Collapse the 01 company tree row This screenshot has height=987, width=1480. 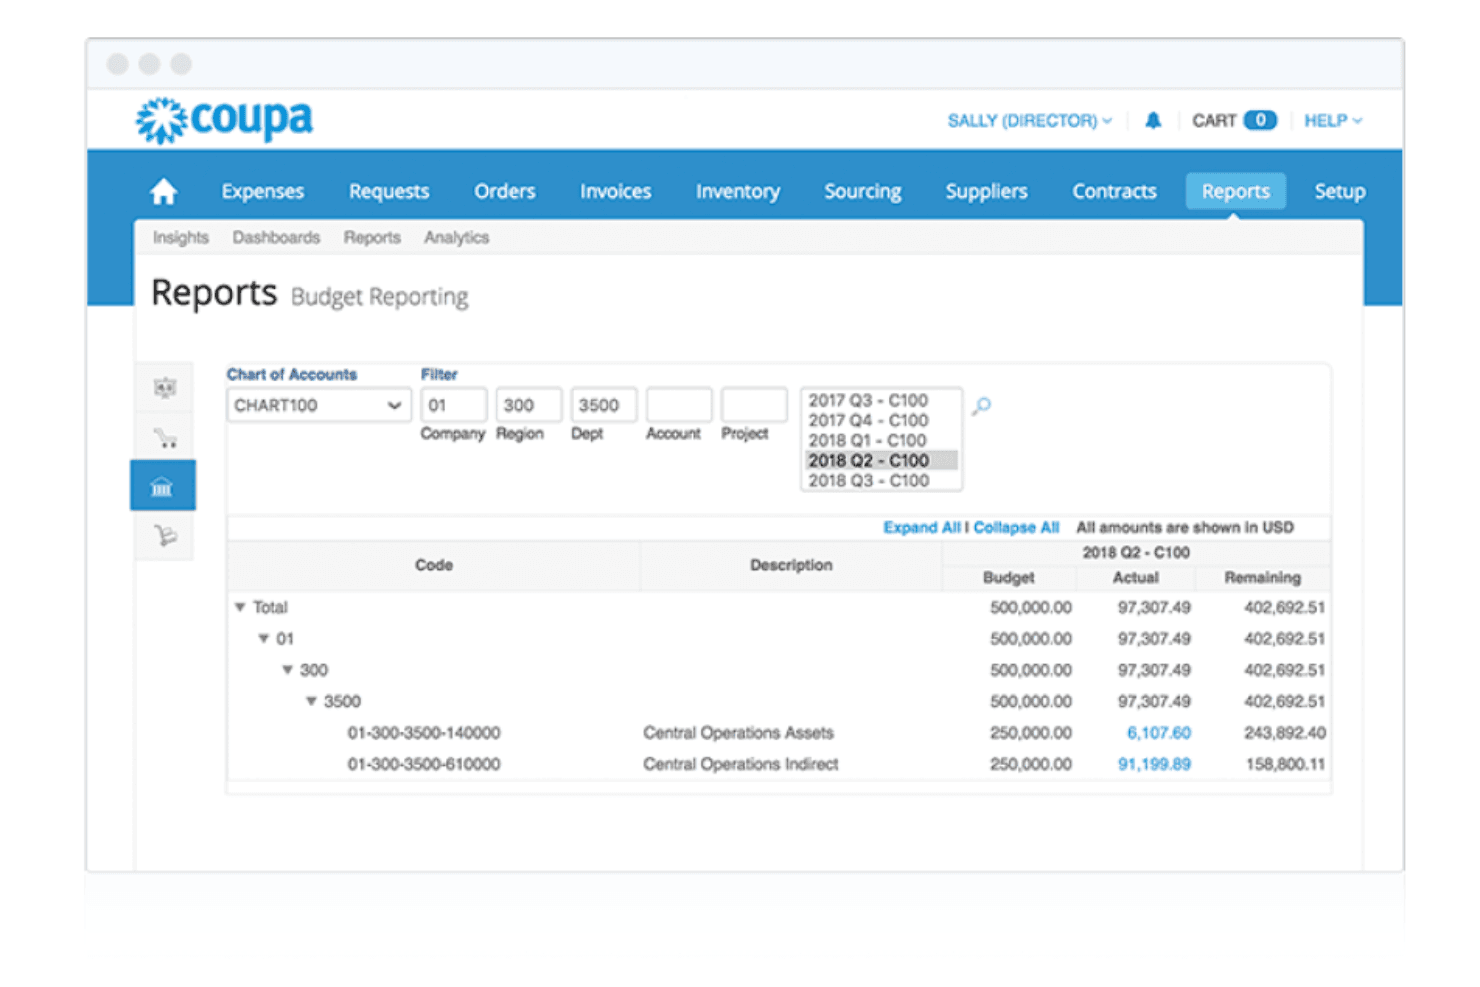263,638
